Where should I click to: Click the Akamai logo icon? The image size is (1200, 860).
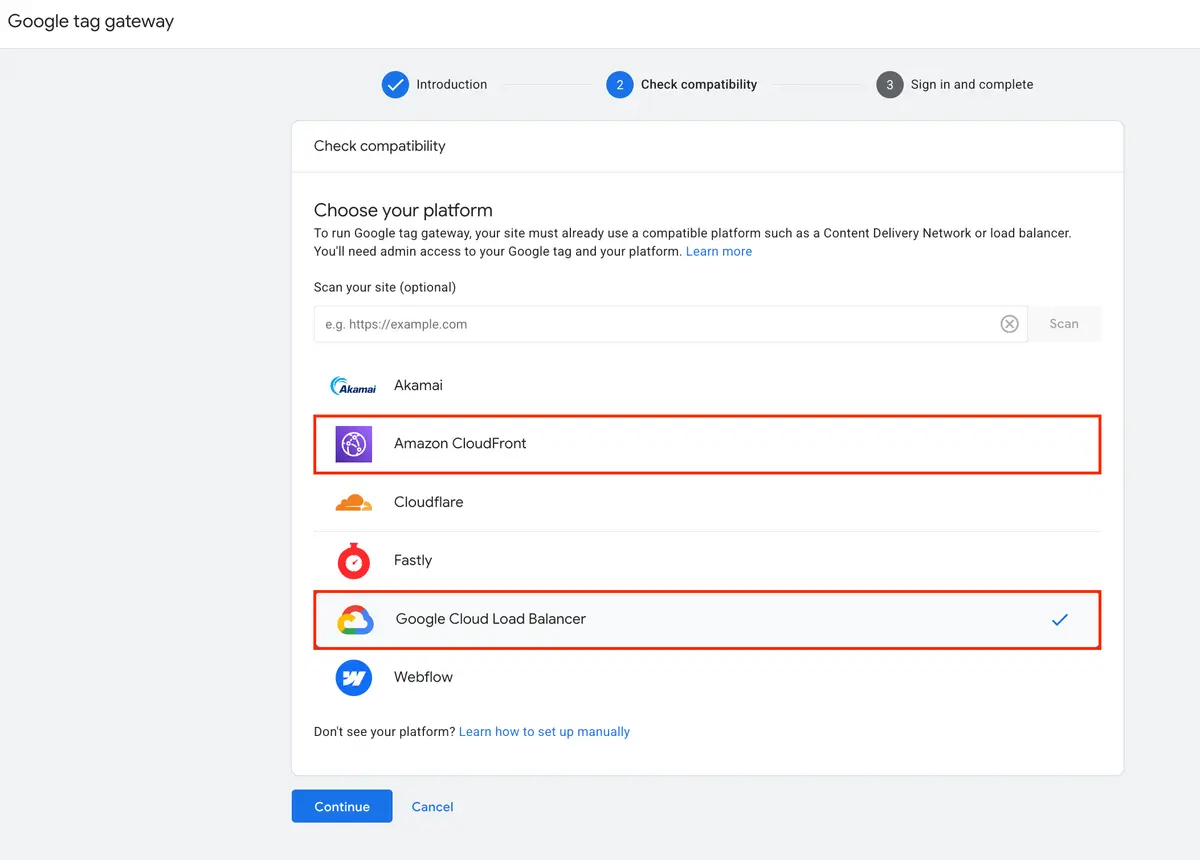[353, 386]
